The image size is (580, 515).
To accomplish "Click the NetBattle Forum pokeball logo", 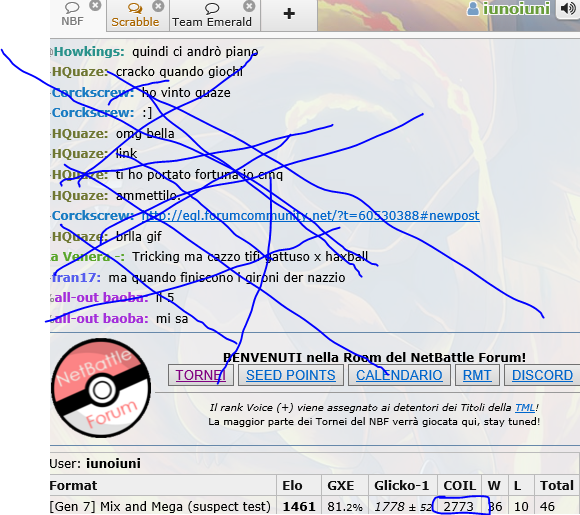I will [x=101, y=388].
